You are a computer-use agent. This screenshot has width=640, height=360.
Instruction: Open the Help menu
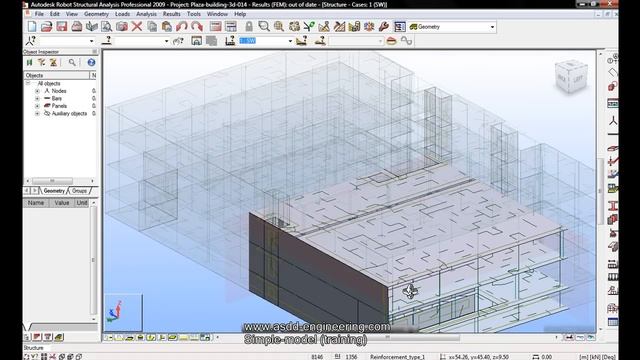240,14
